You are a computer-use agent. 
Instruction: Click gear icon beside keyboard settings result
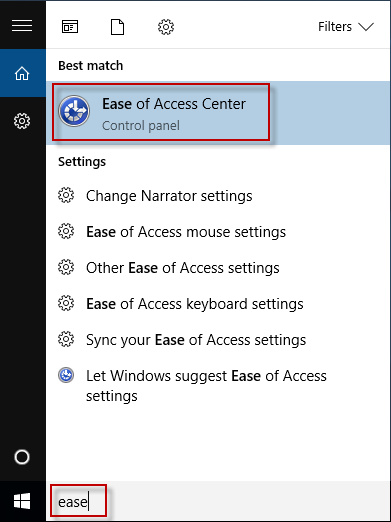66,303
